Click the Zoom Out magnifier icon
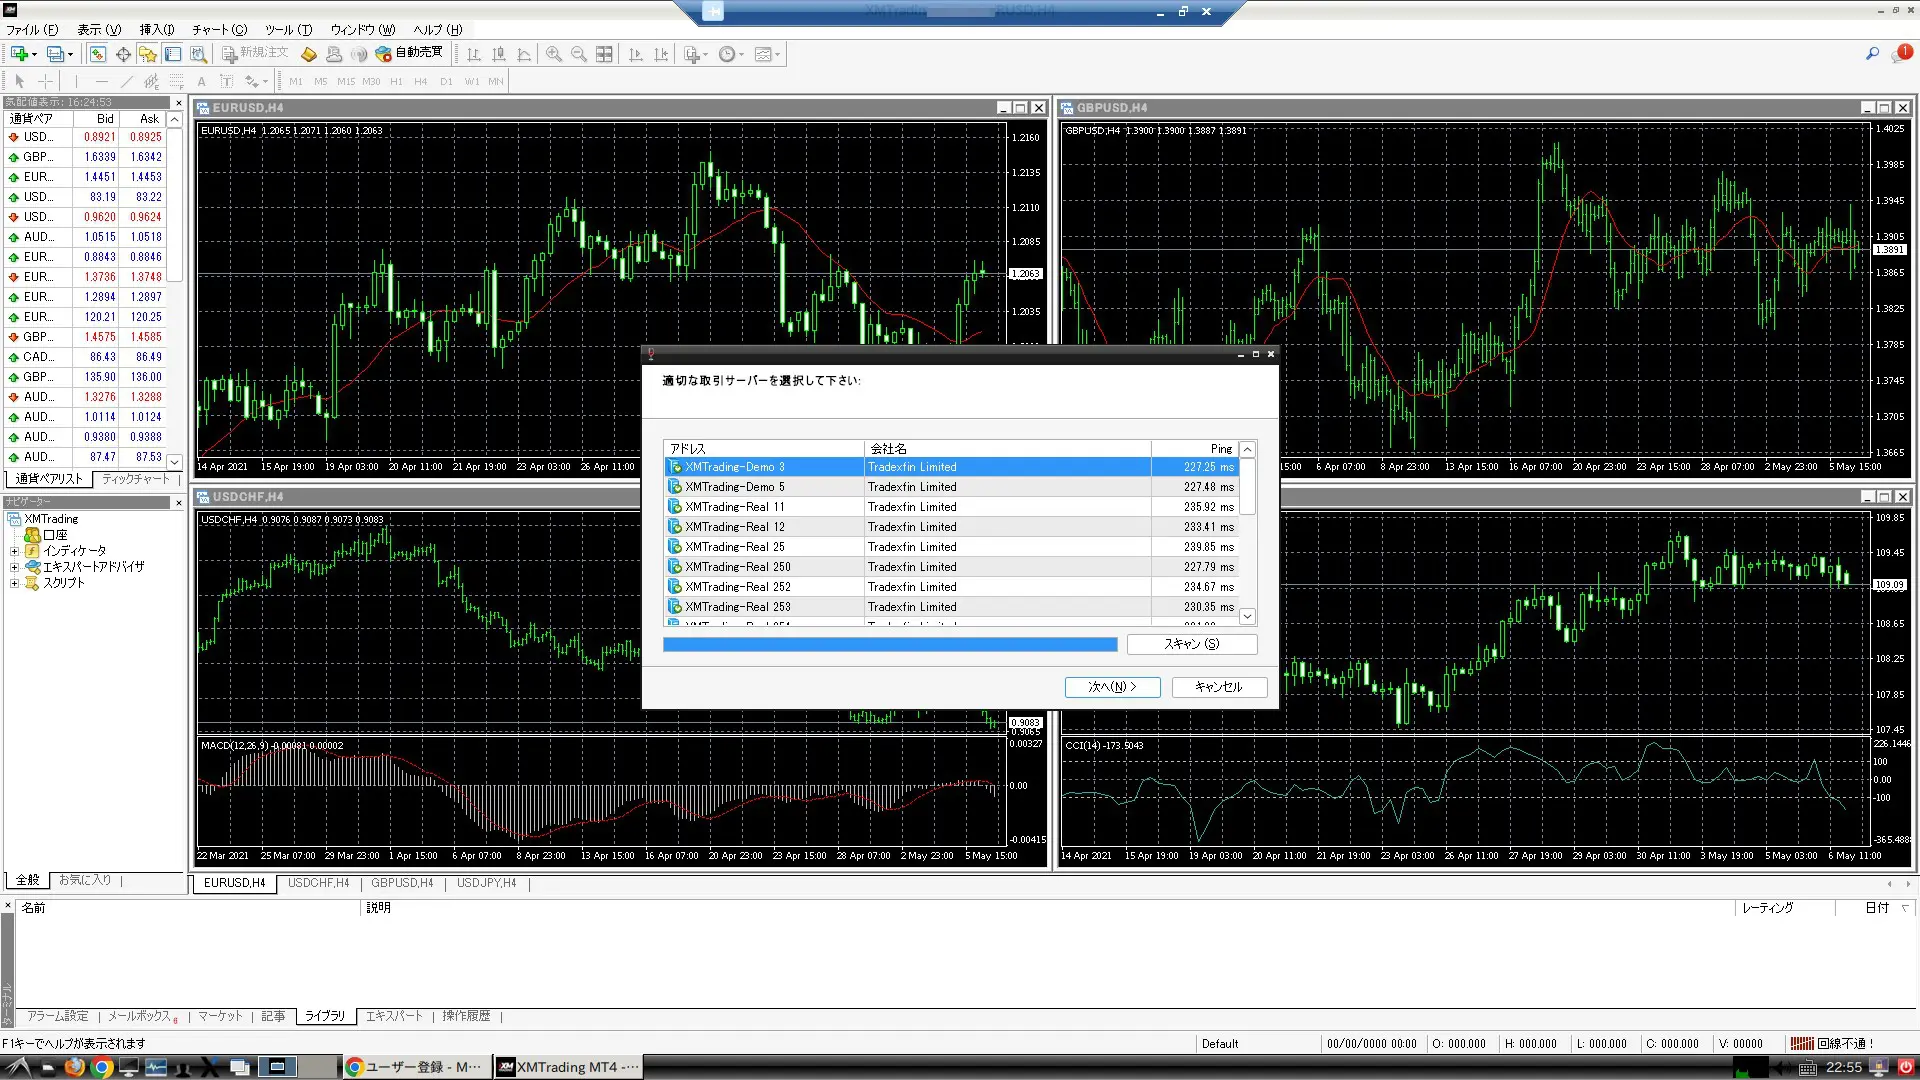This screenshot has height=1080, width=1920. (578, 54)
